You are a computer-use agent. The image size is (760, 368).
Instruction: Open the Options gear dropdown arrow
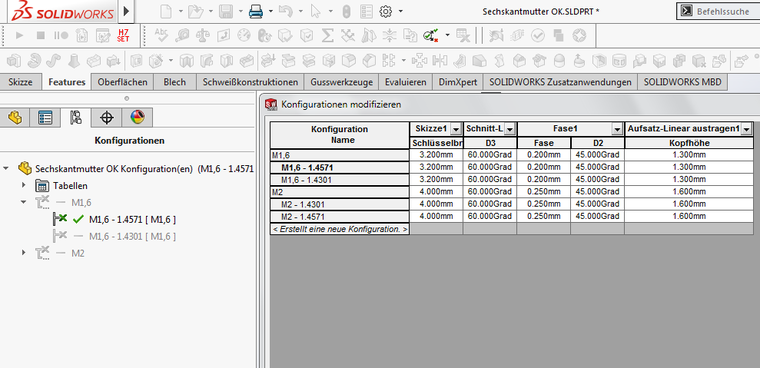tap(400, 11)
